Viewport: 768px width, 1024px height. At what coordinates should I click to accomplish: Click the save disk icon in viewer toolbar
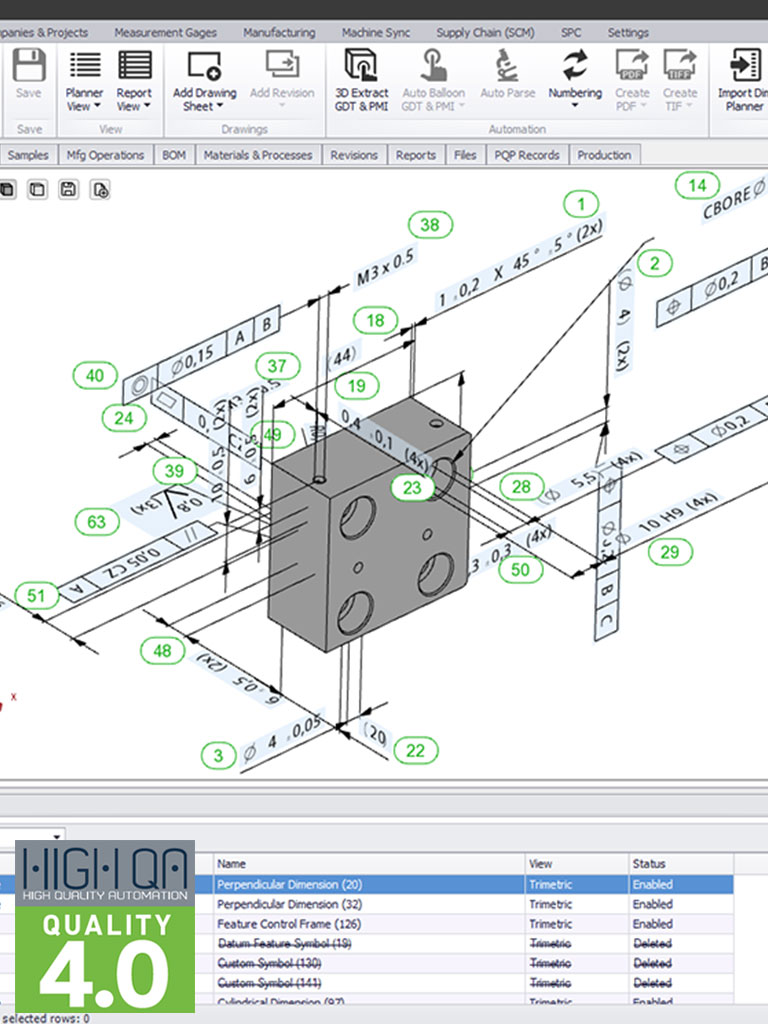[69, 189]
